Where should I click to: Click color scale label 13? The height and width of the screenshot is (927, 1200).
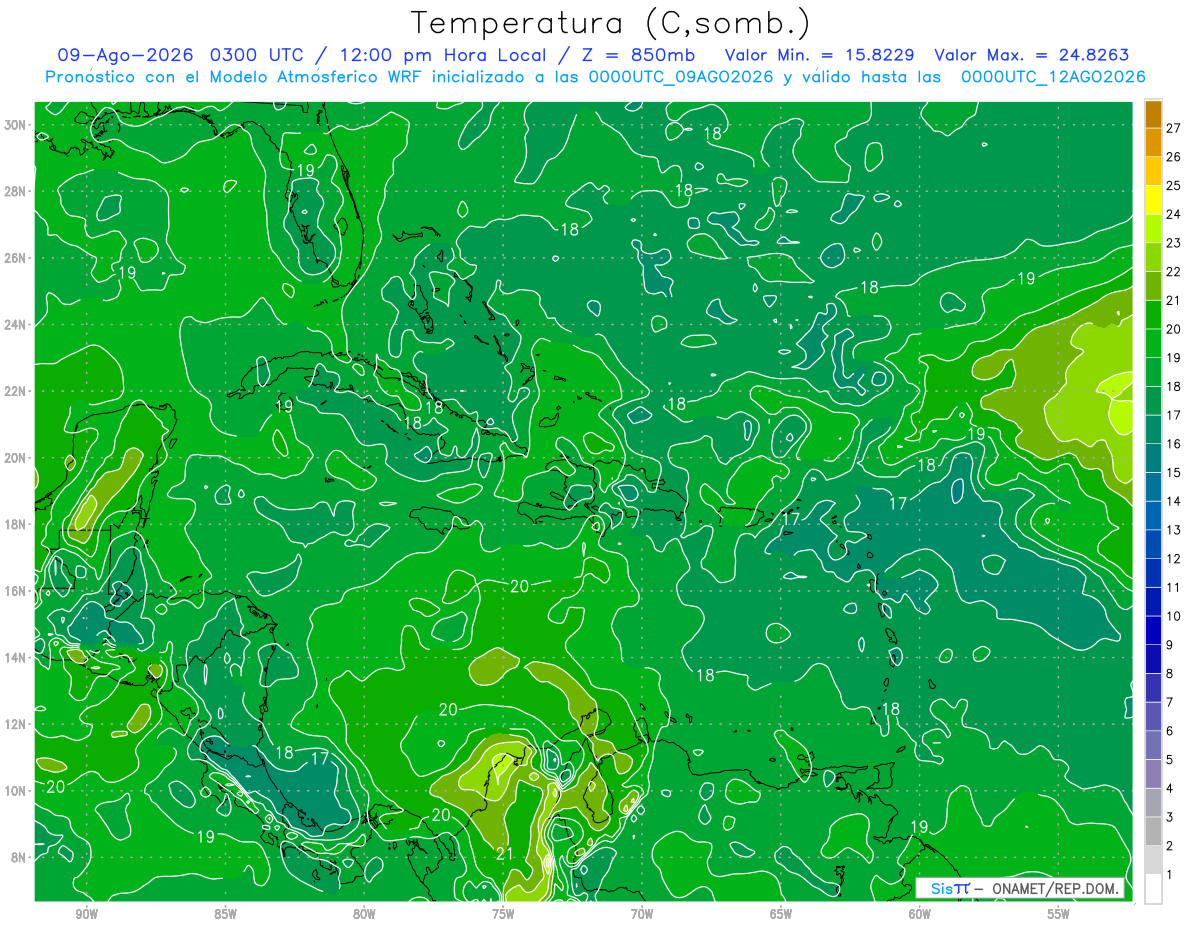(1173, 529)
